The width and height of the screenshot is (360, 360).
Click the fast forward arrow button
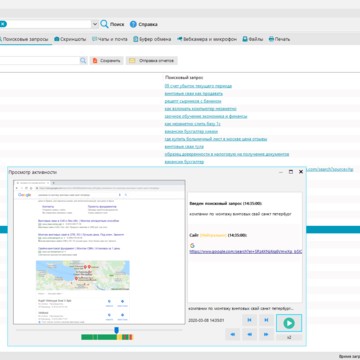coord(266,334)
